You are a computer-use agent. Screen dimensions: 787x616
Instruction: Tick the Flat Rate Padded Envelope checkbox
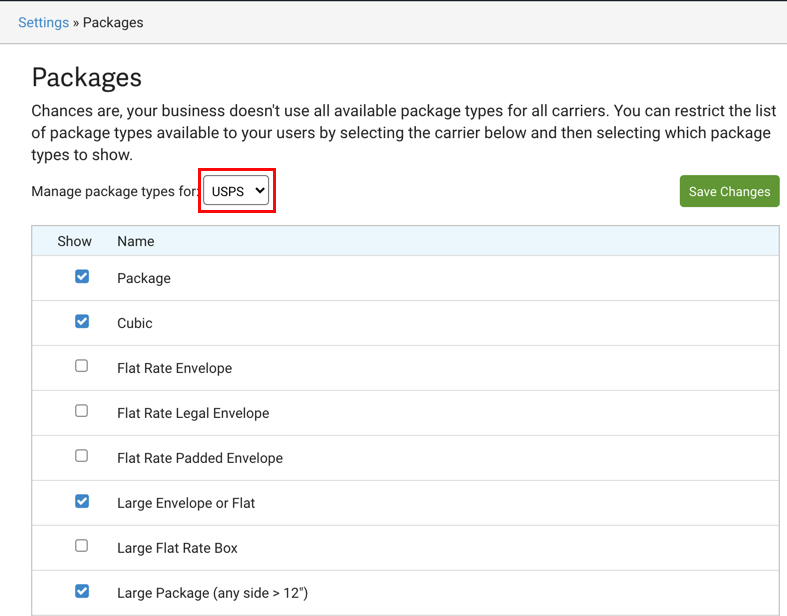click(x=81, y=456)
